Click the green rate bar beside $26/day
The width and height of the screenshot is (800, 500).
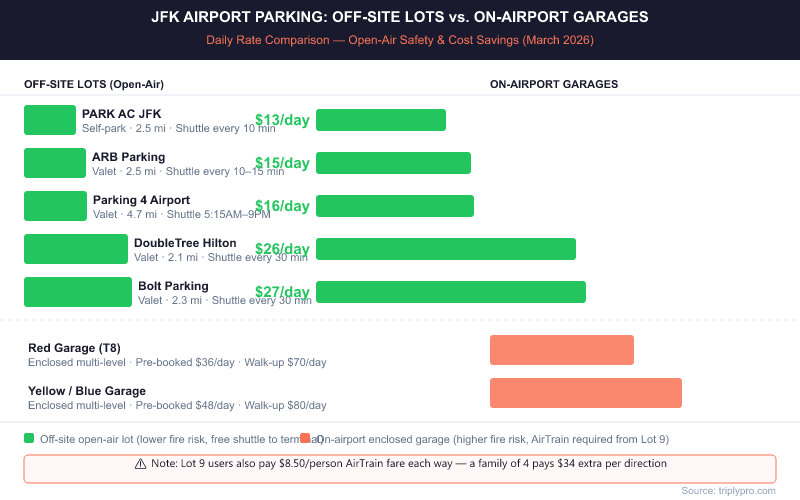coord(446,249)
